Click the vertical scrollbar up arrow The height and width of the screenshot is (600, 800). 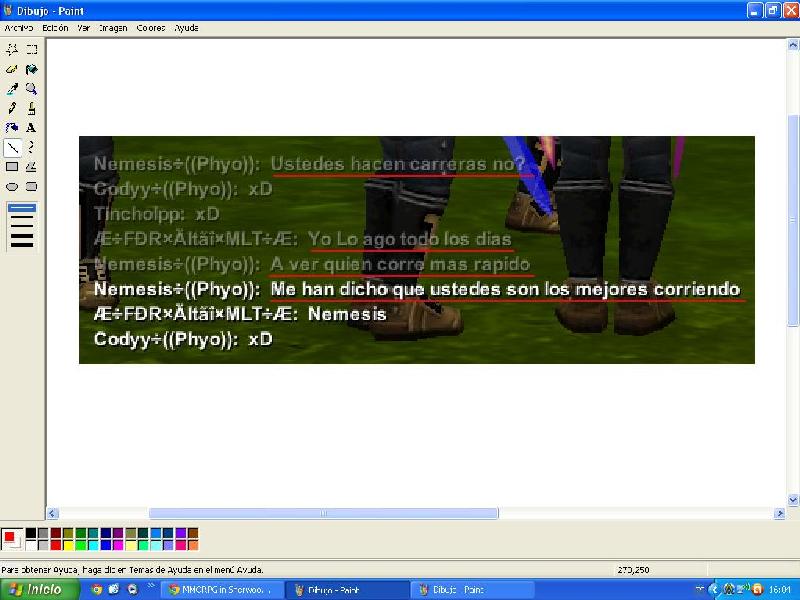tap(793, 45)
